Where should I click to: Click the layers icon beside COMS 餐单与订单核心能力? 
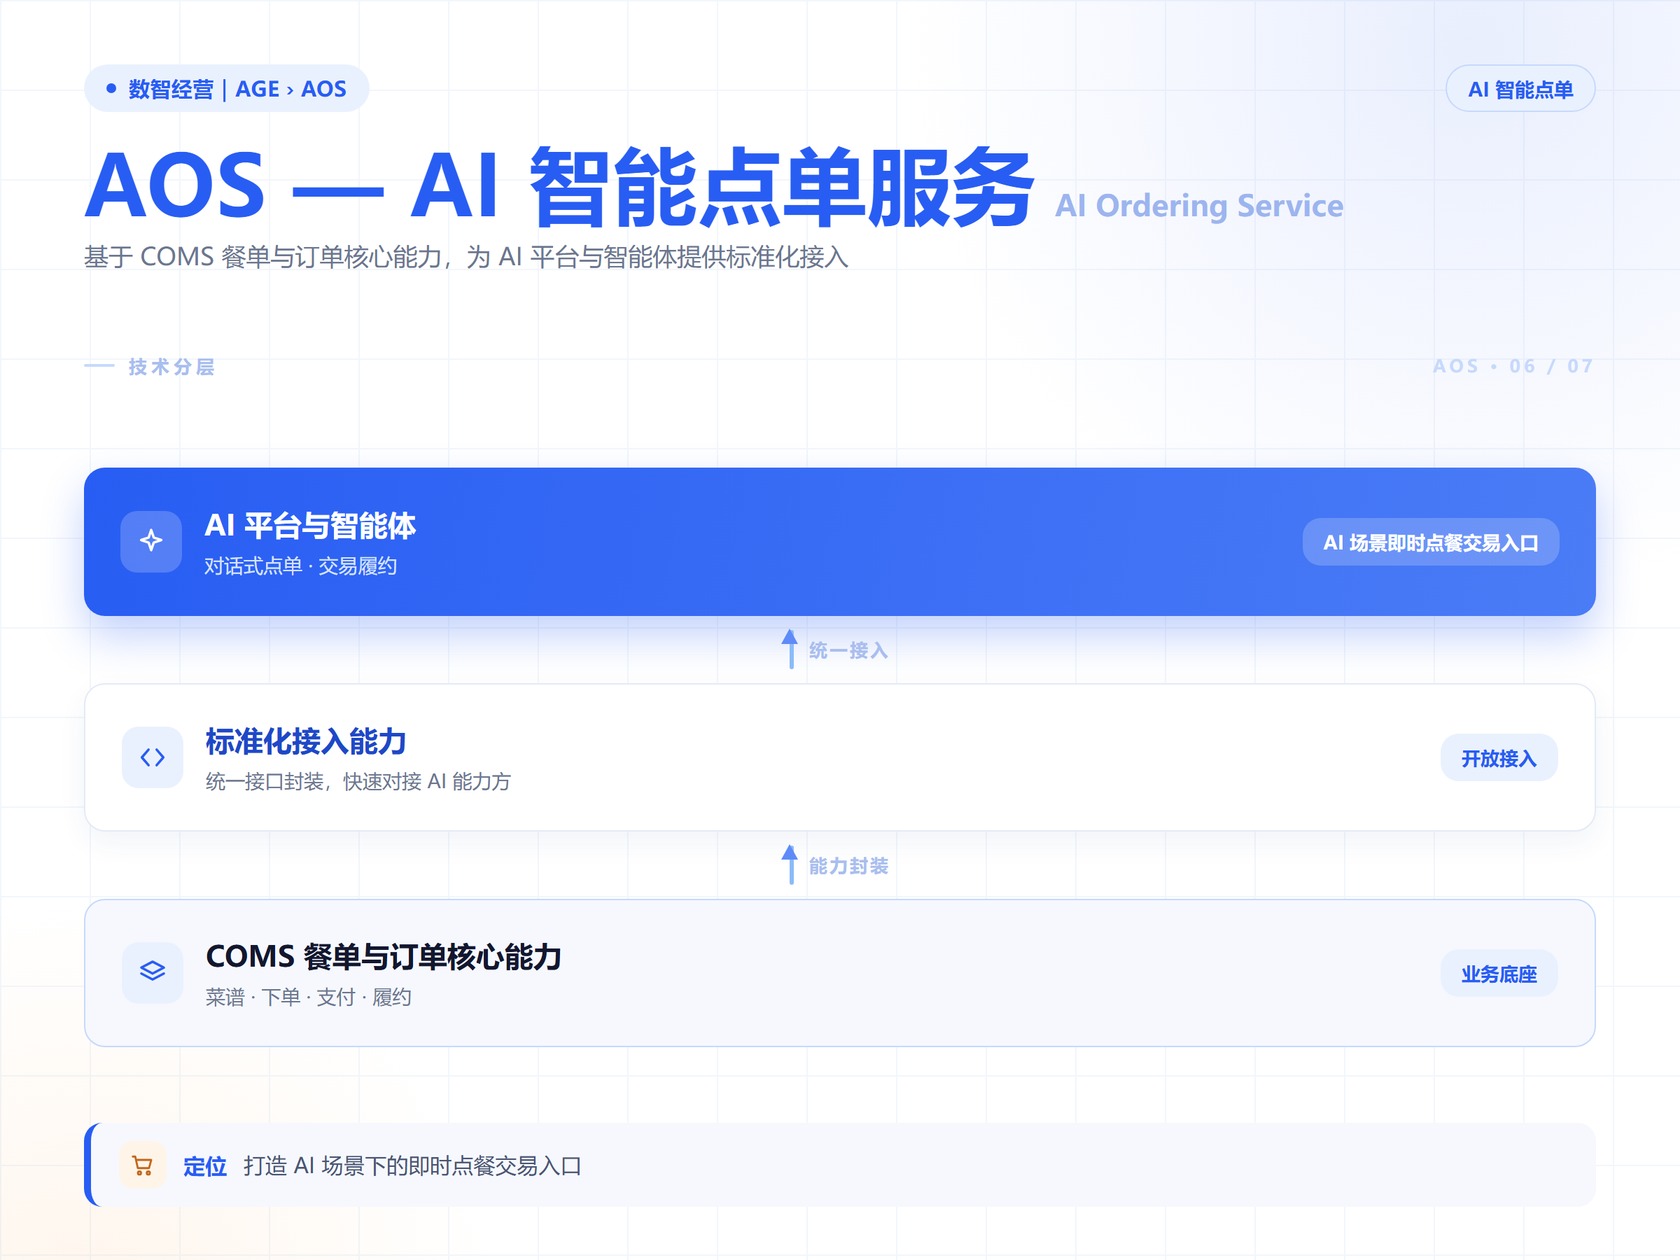(x=152, y=972)
